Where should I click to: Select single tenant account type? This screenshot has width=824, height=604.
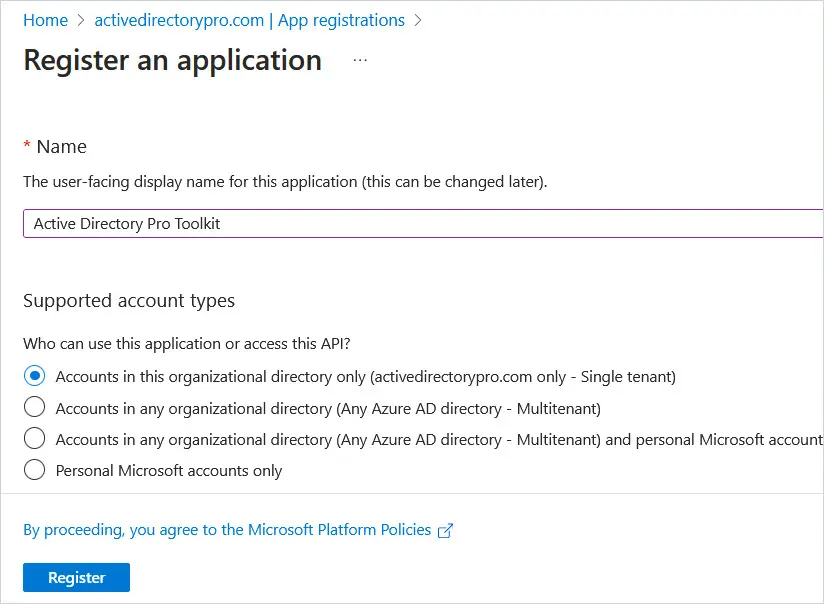tap(35, 376)
